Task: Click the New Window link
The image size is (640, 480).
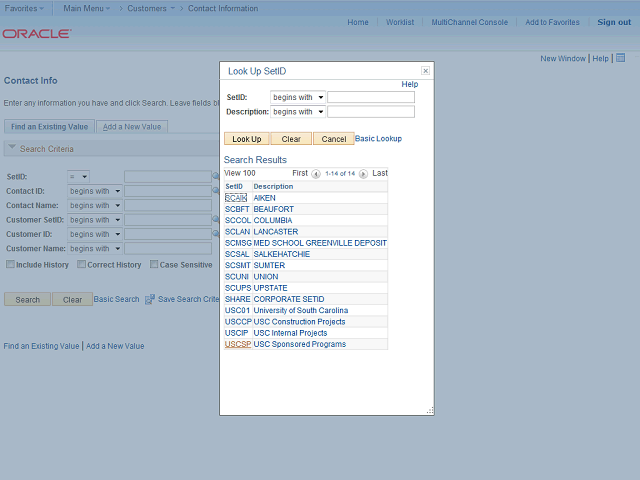Action: 563,58
